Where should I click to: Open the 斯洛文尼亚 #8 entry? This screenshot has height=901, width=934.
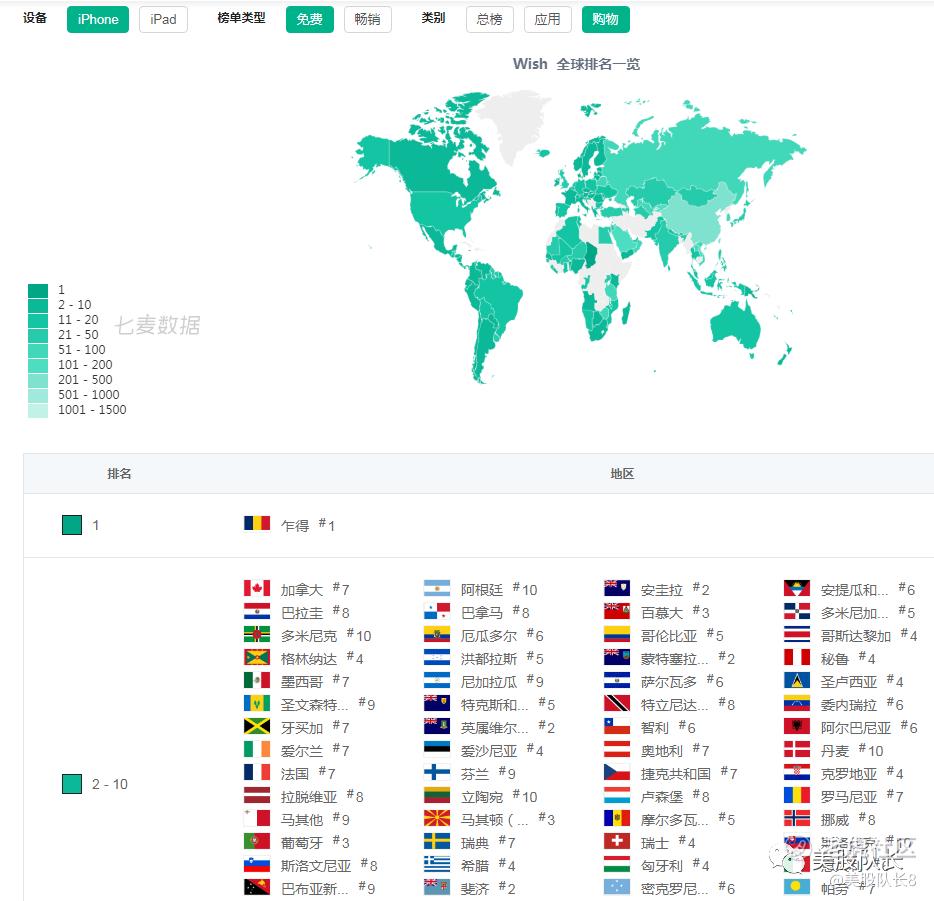click(311, 865)
